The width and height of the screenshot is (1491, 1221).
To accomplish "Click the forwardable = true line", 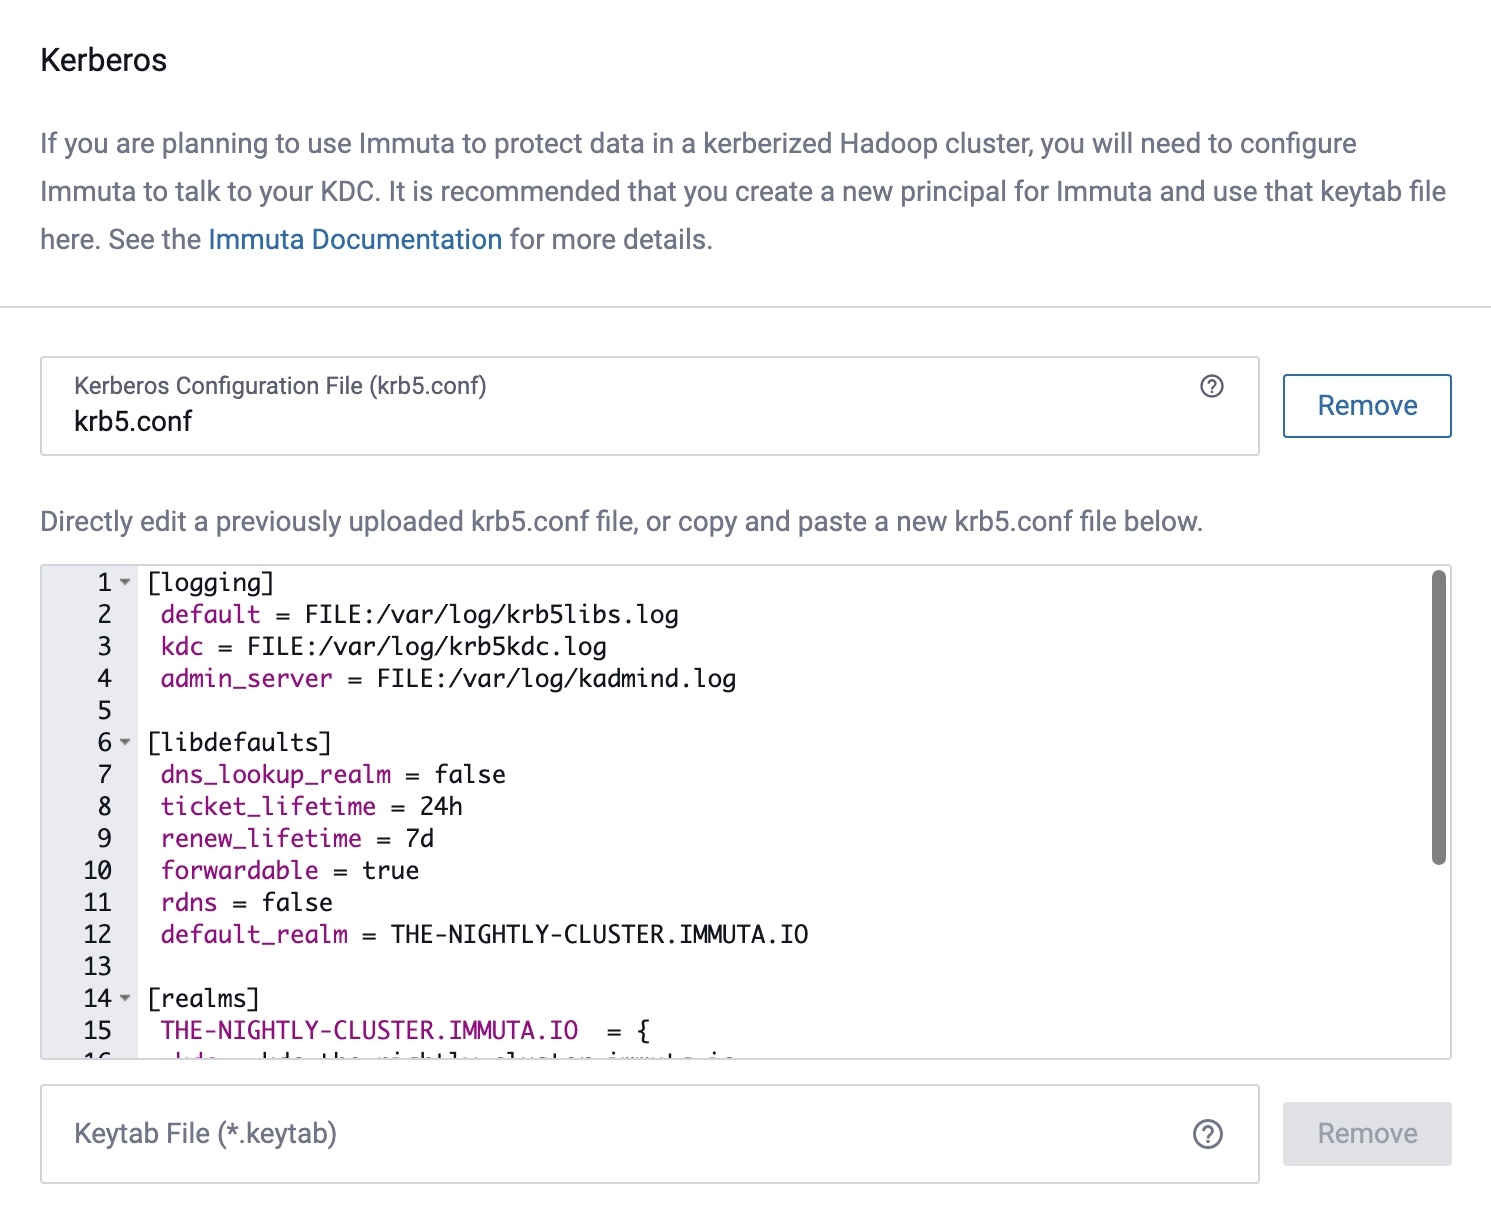I will (290, 871).
